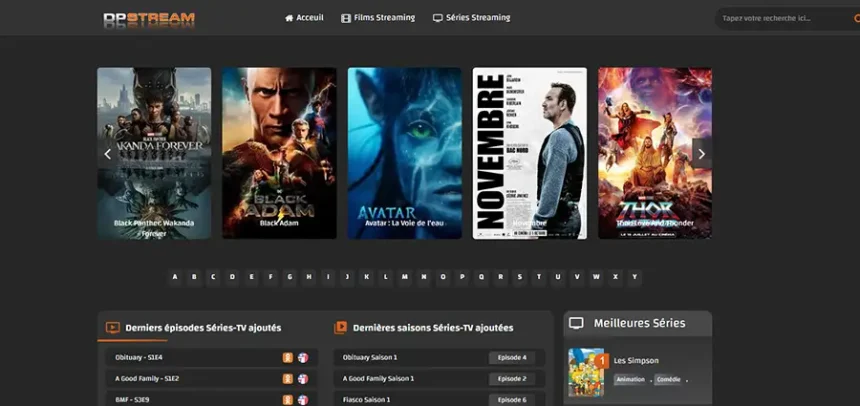Click Episode 2 button on A Good Family Saison 1
860x406 pixels.
[x=512, y=379]
